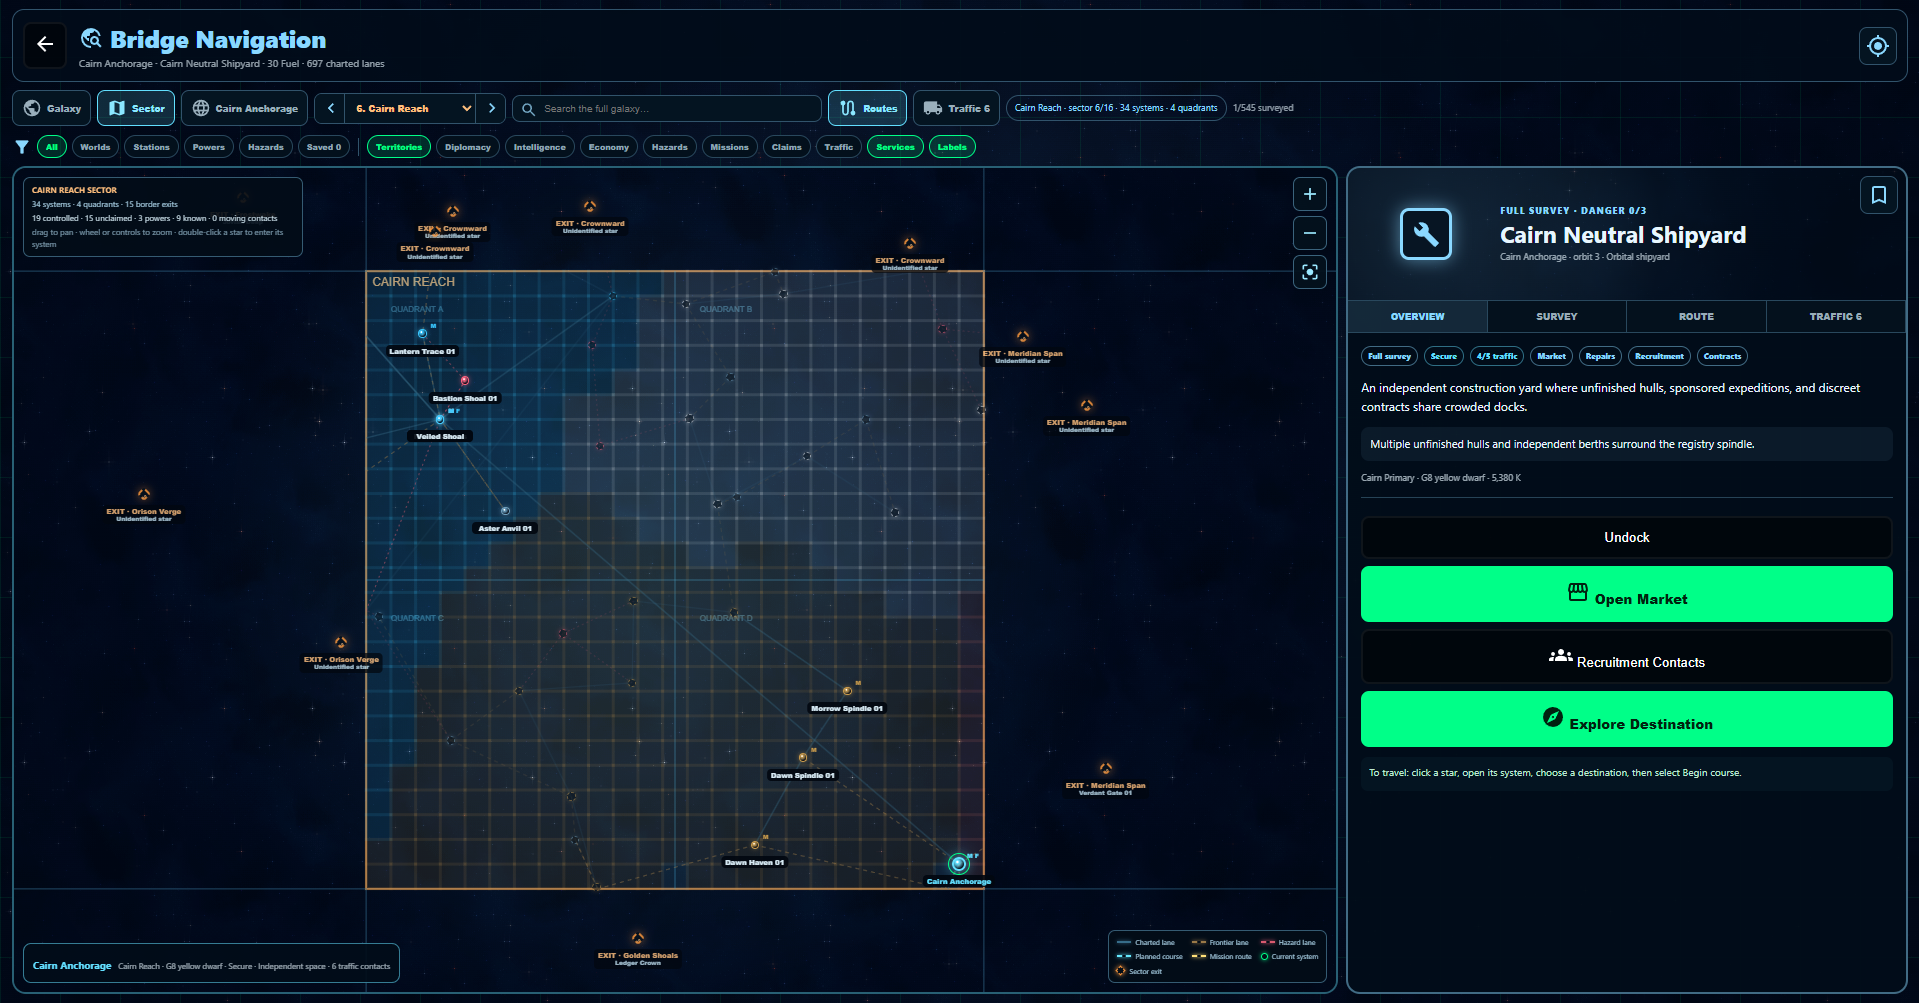The image size is (1919, 1003).
Task: Open the Survey tab
Action: pyautogui.click(x=1556, y=317)
